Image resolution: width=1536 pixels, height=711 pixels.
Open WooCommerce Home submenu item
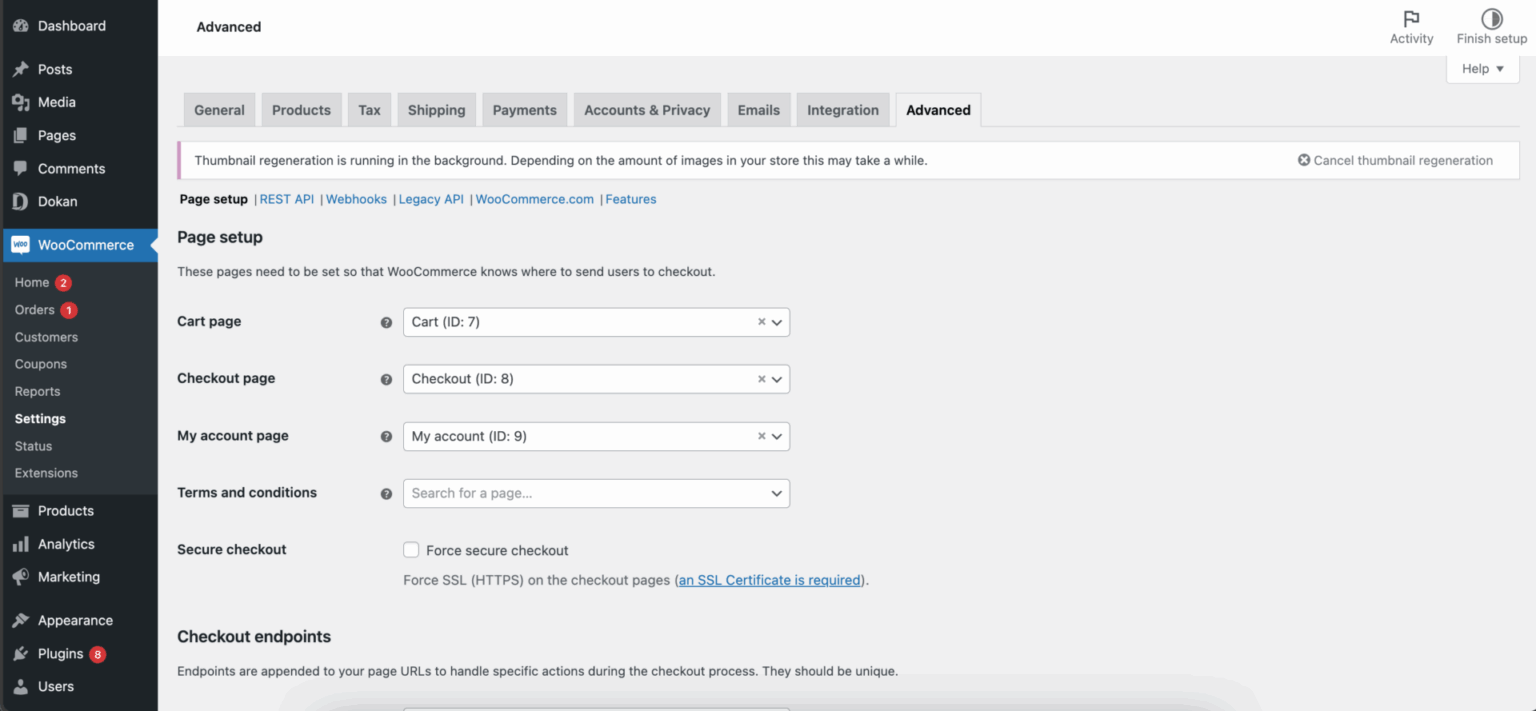[32, 283]
